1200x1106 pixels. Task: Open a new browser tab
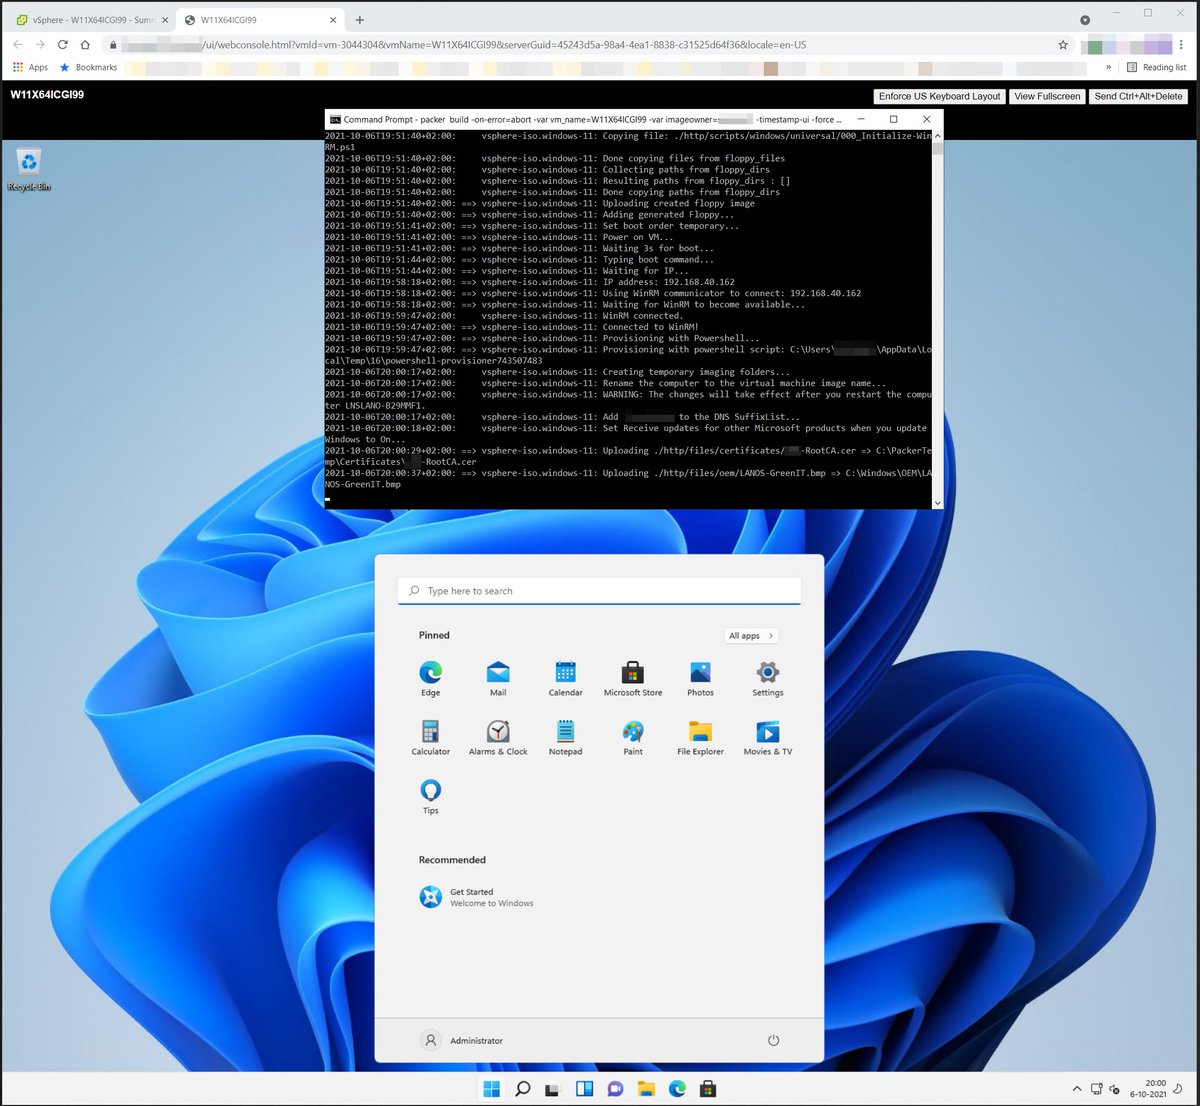pyautogui.click(x=360, y=20)
